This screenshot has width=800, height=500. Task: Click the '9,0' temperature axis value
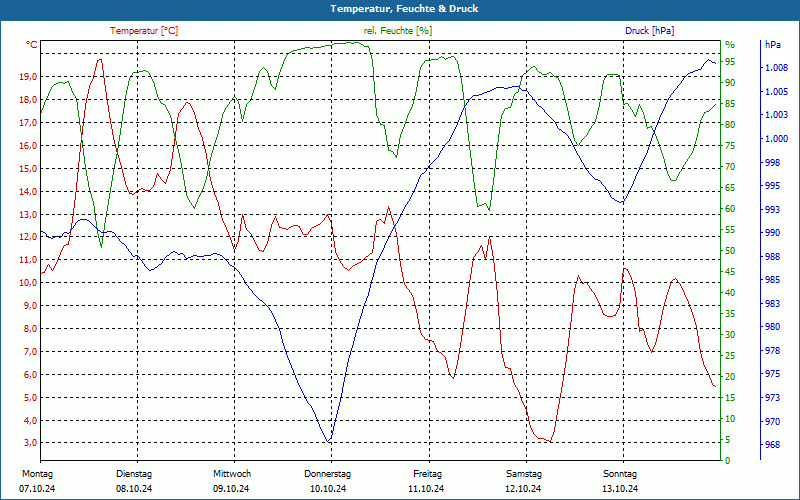[x=30, y=306]
